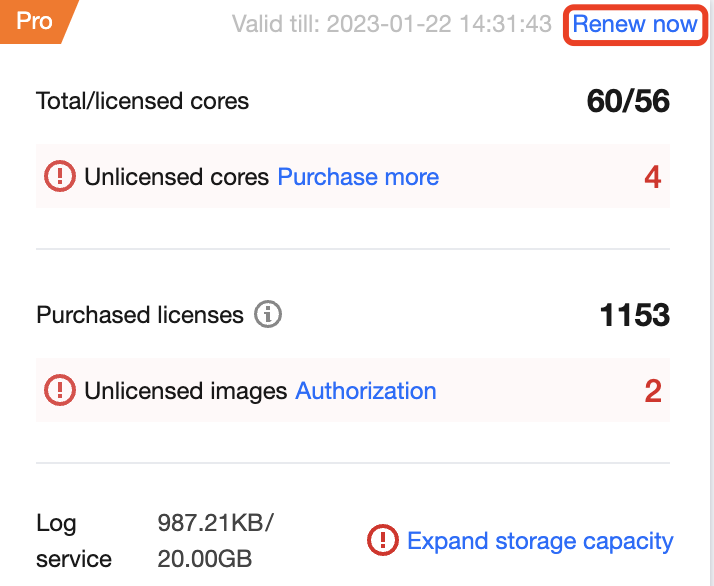The height and width of the screenshot is (586, 714).
Task: Click the Total/licensed cores label
Action: (142, 101)
